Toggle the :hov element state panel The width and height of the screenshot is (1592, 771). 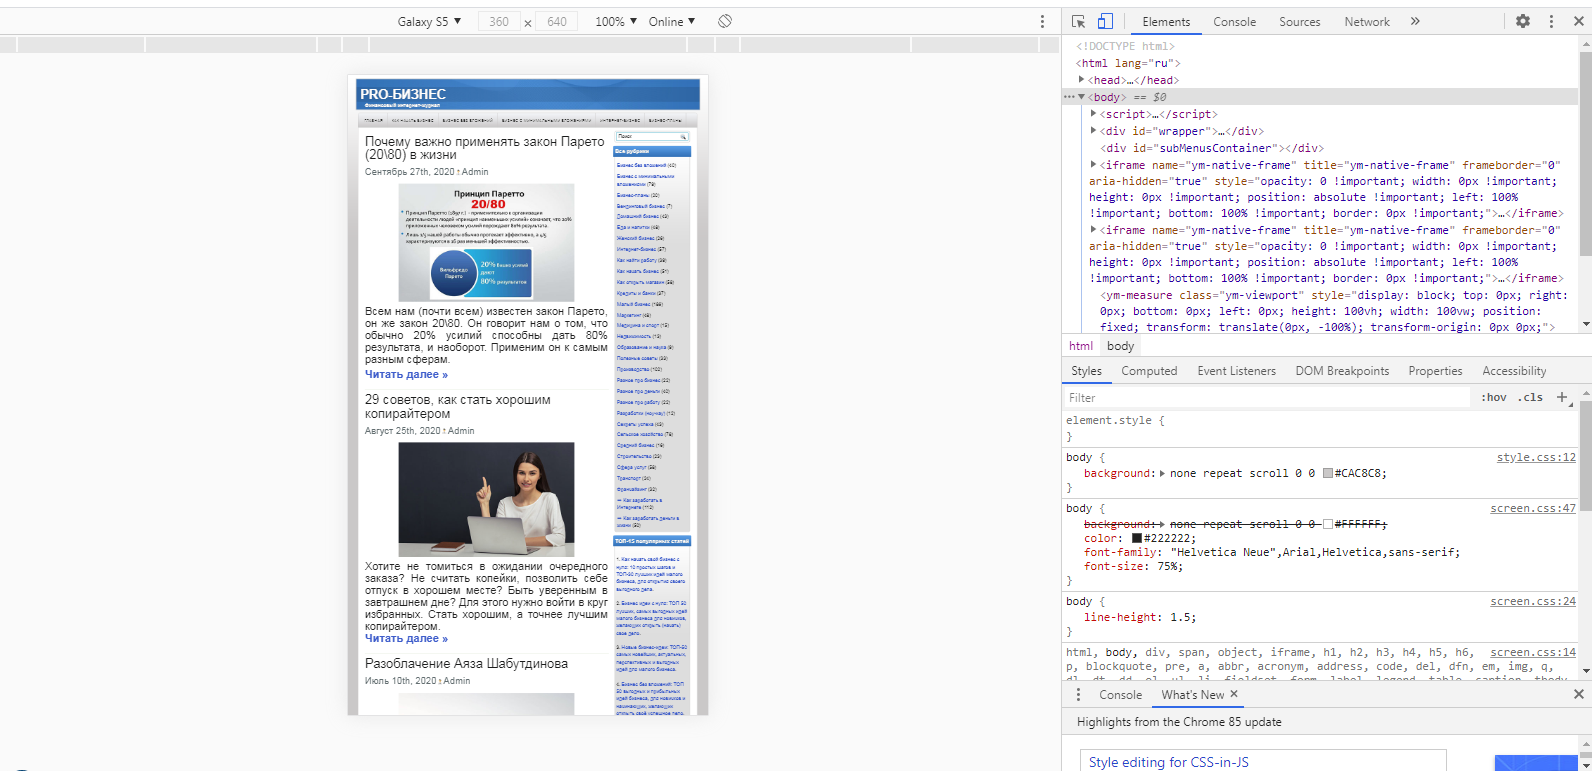(1493, 397)
